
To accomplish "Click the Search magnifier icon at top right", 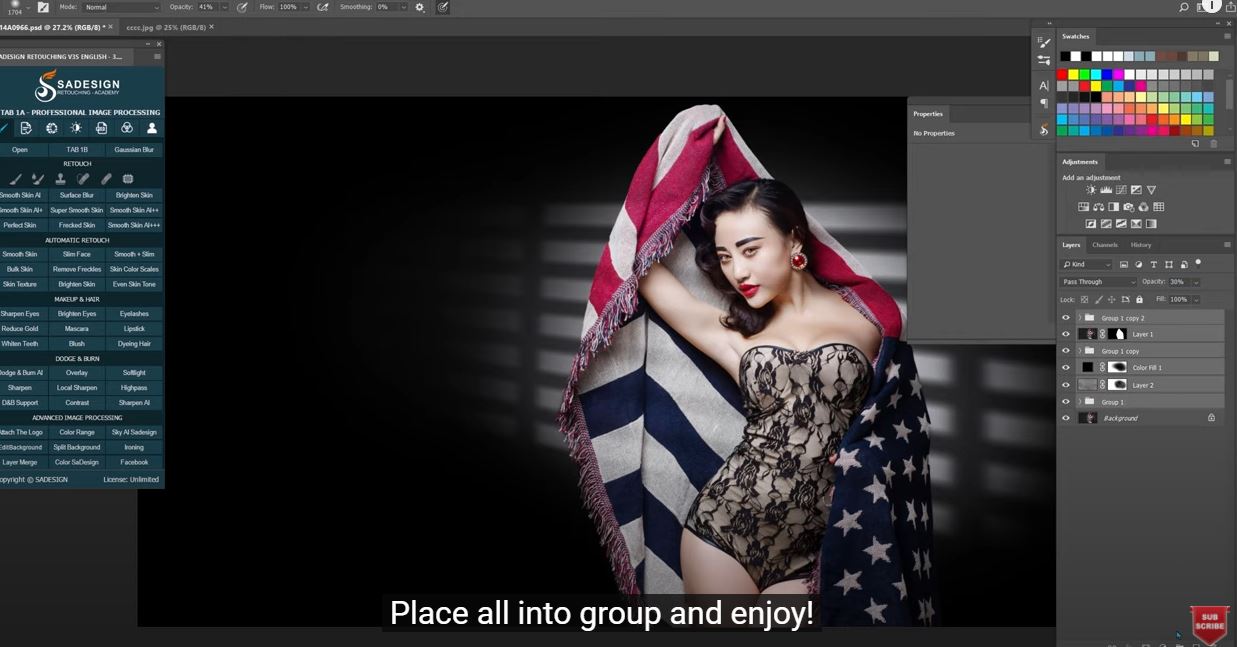I will 1184,7.
